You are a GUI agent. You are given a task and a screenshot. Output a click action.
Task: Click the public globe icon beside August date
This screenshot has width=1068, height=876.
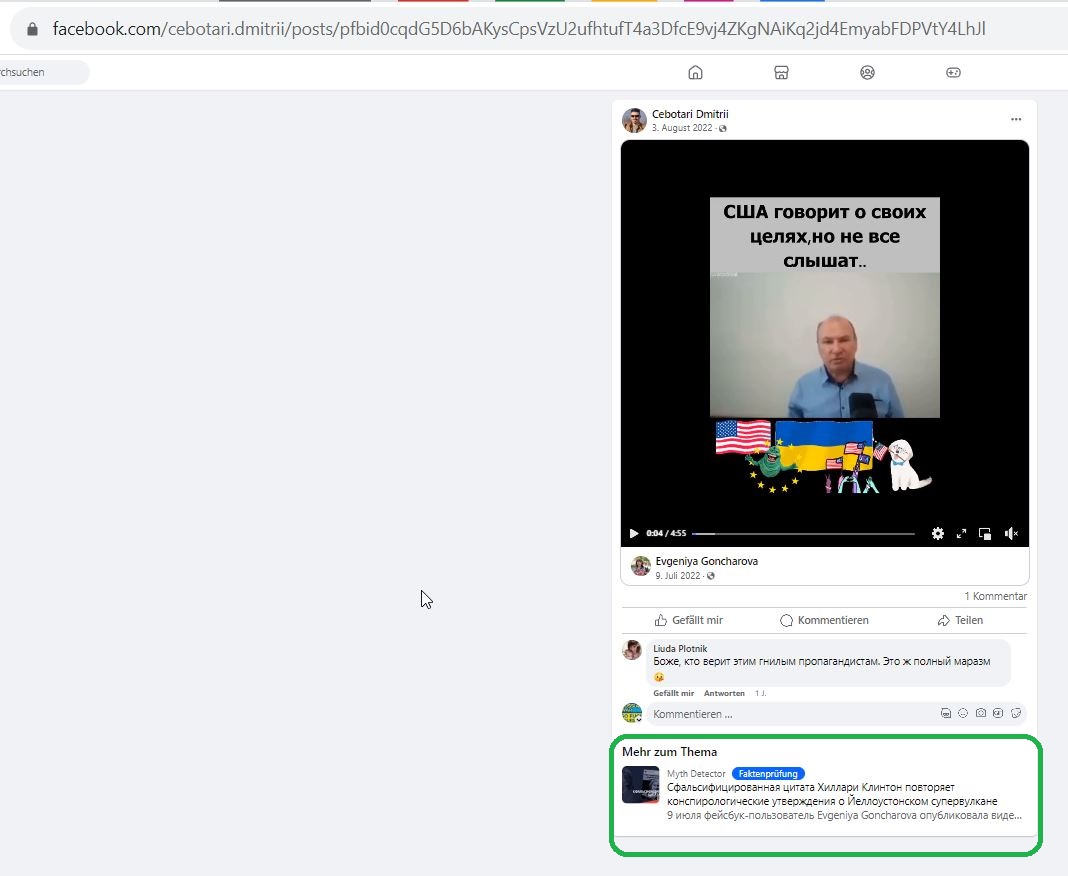723,128
